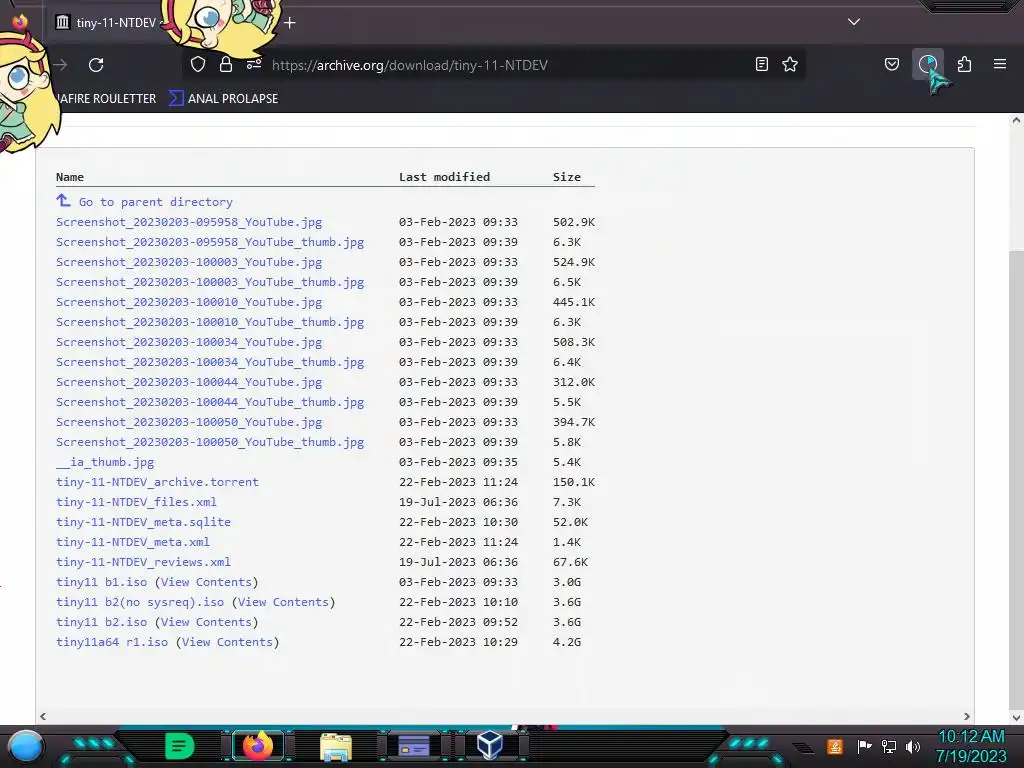The width and height of the screenshot is (1024, 768).
Task: List all tabs with the chevron dropdown
Action: (x=854, y=22)
